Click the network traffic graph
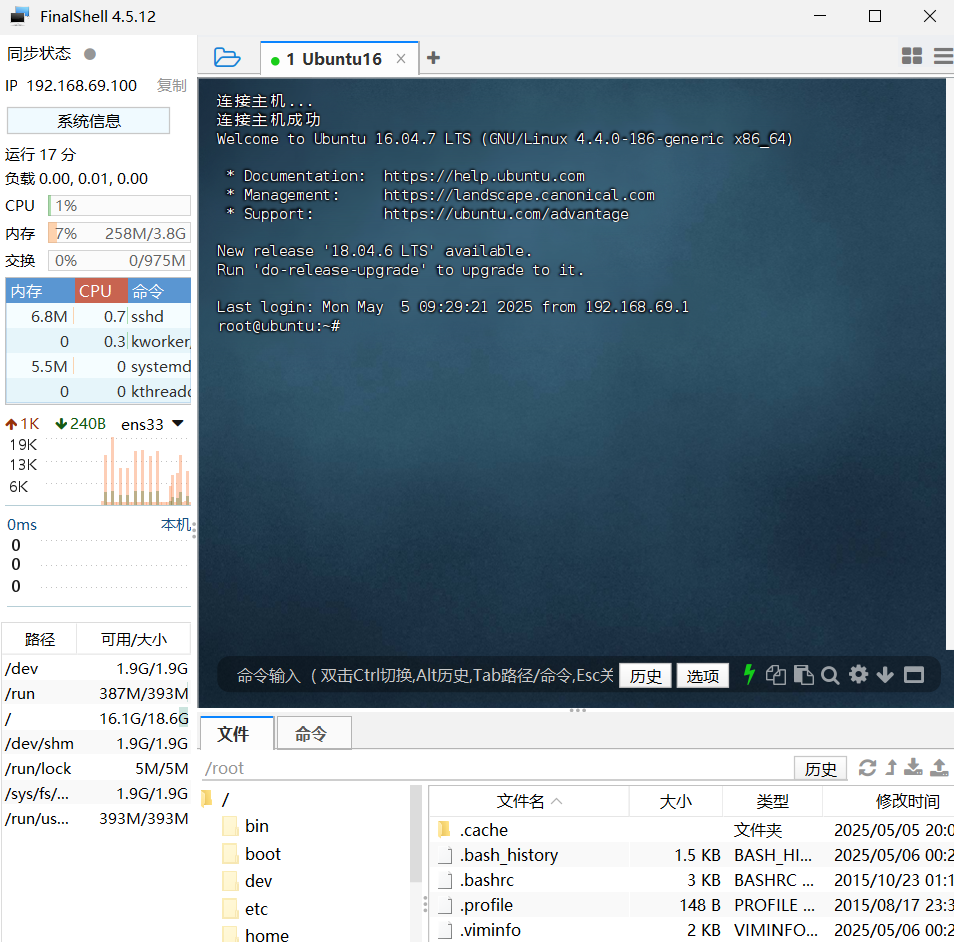954x942 pixels. 99,470
